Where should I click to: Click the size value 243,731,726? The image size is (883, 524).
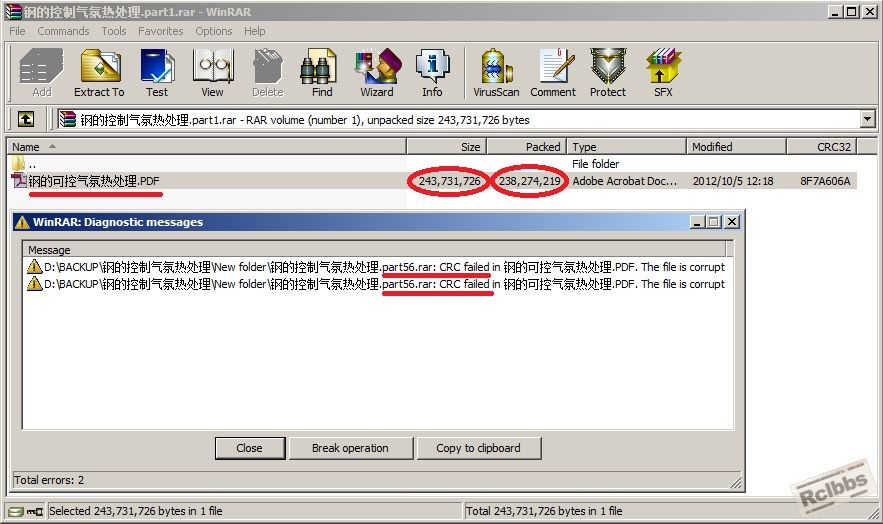(449, 181)
